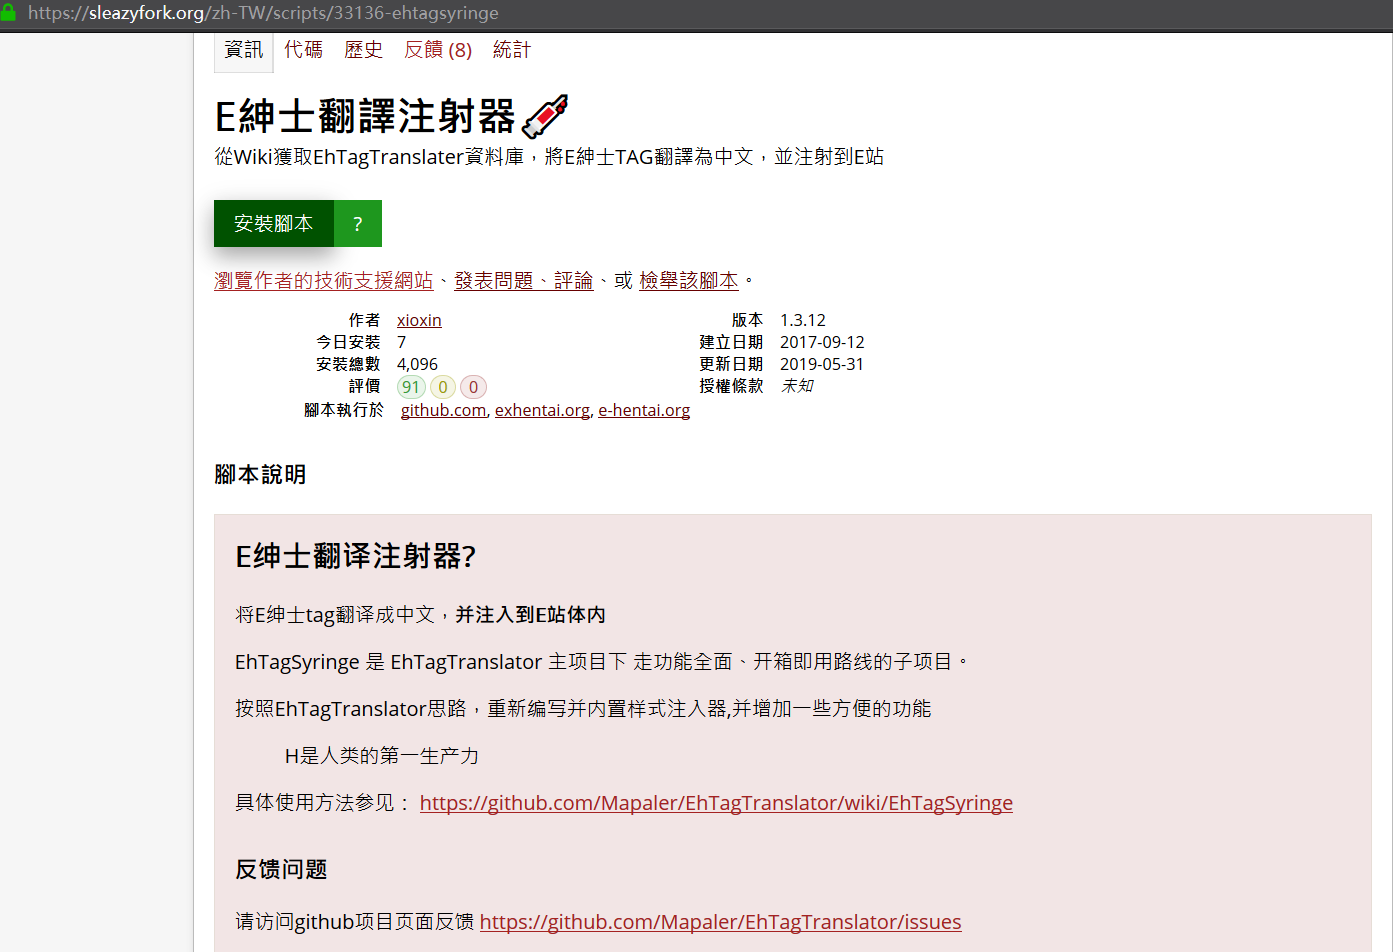
Task: Open the github.com applies-to link
Action: tap(443, 410)
